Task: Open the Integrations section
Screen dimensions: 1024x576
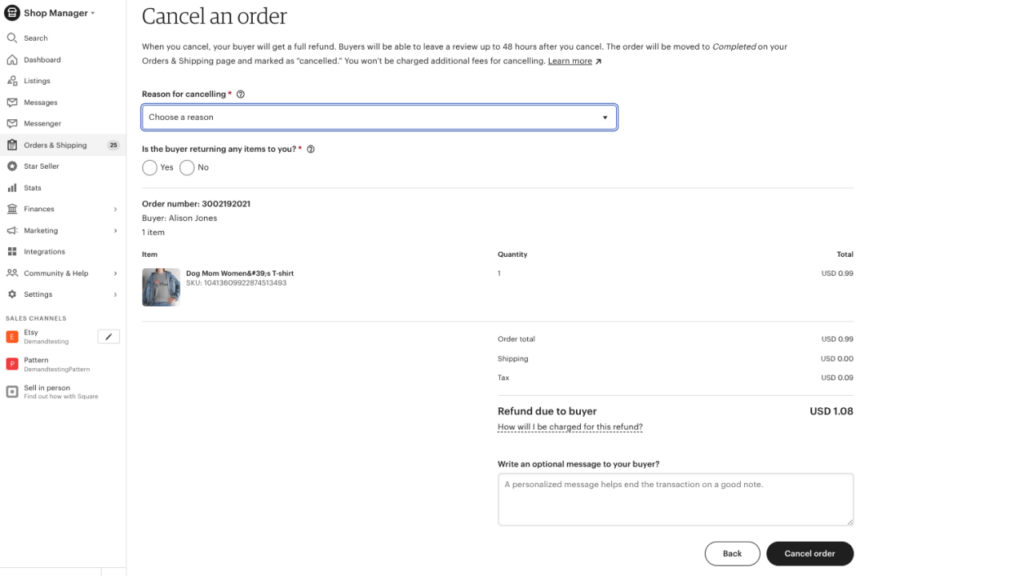Action: click(42, 251)
